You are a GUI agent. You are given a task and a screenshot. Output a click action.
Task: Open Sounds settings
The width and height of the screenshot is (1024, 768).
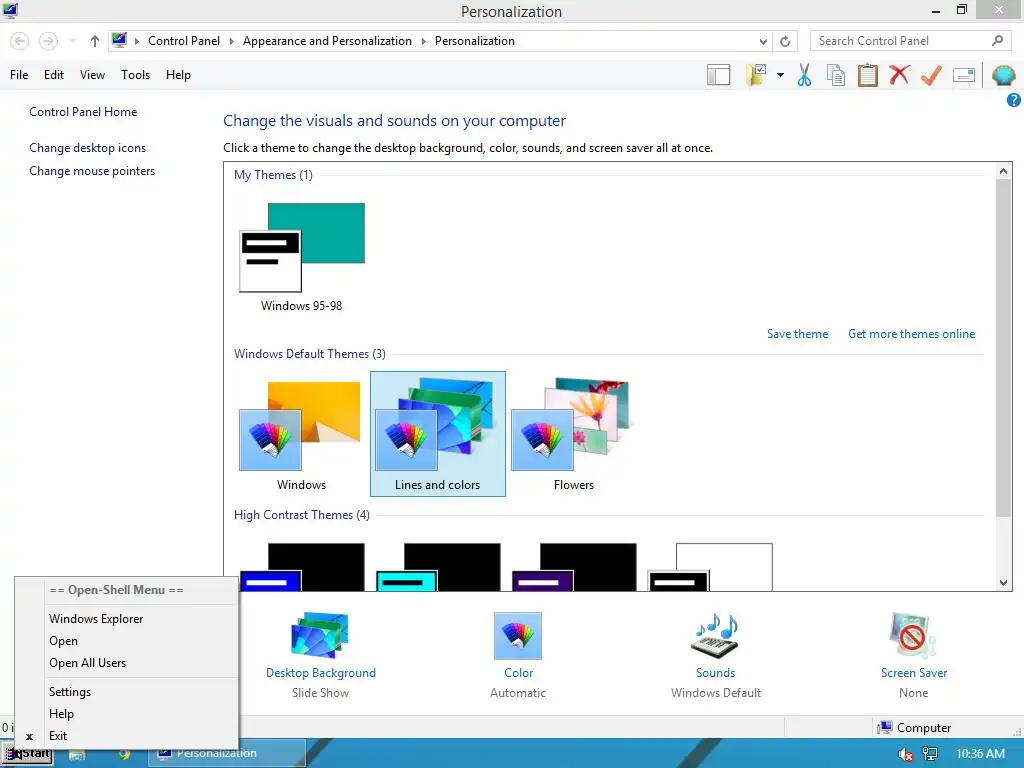click(716, 655)
